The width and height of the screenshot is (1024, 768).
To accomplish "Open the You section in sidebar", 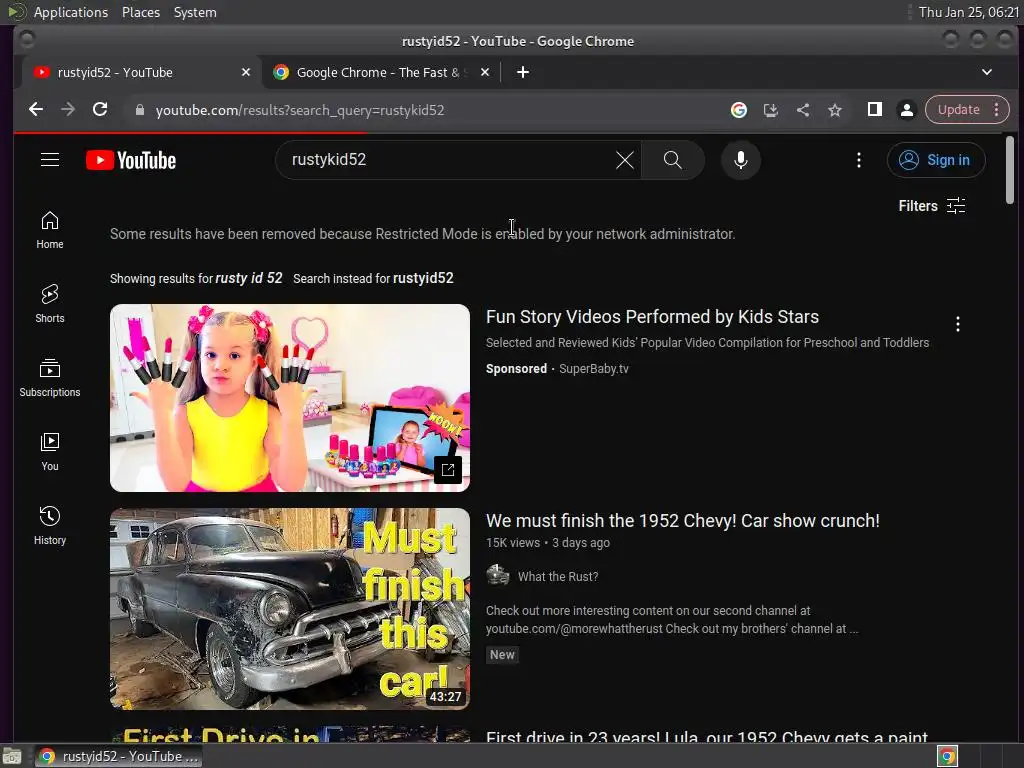I will click(x=50, y=453).
